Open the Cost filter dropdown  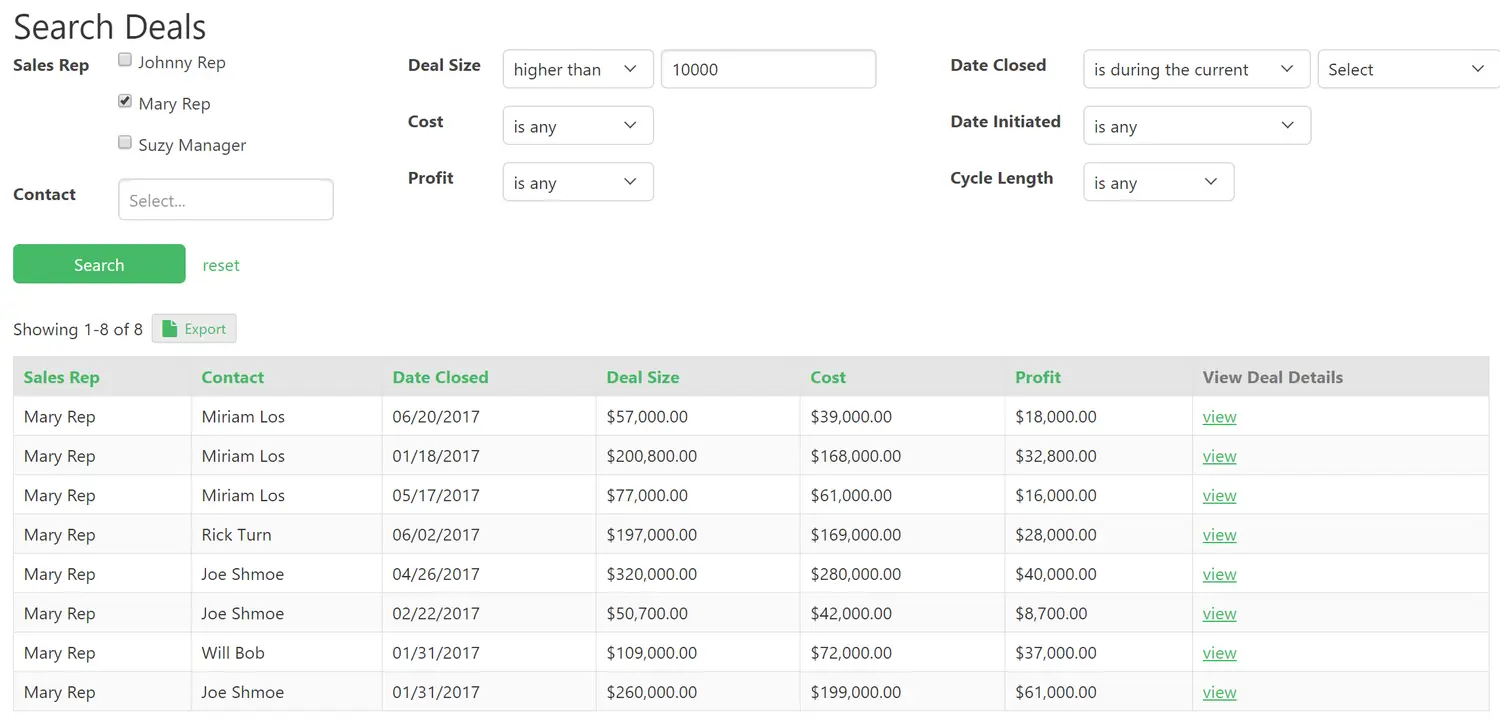point(577,125)
